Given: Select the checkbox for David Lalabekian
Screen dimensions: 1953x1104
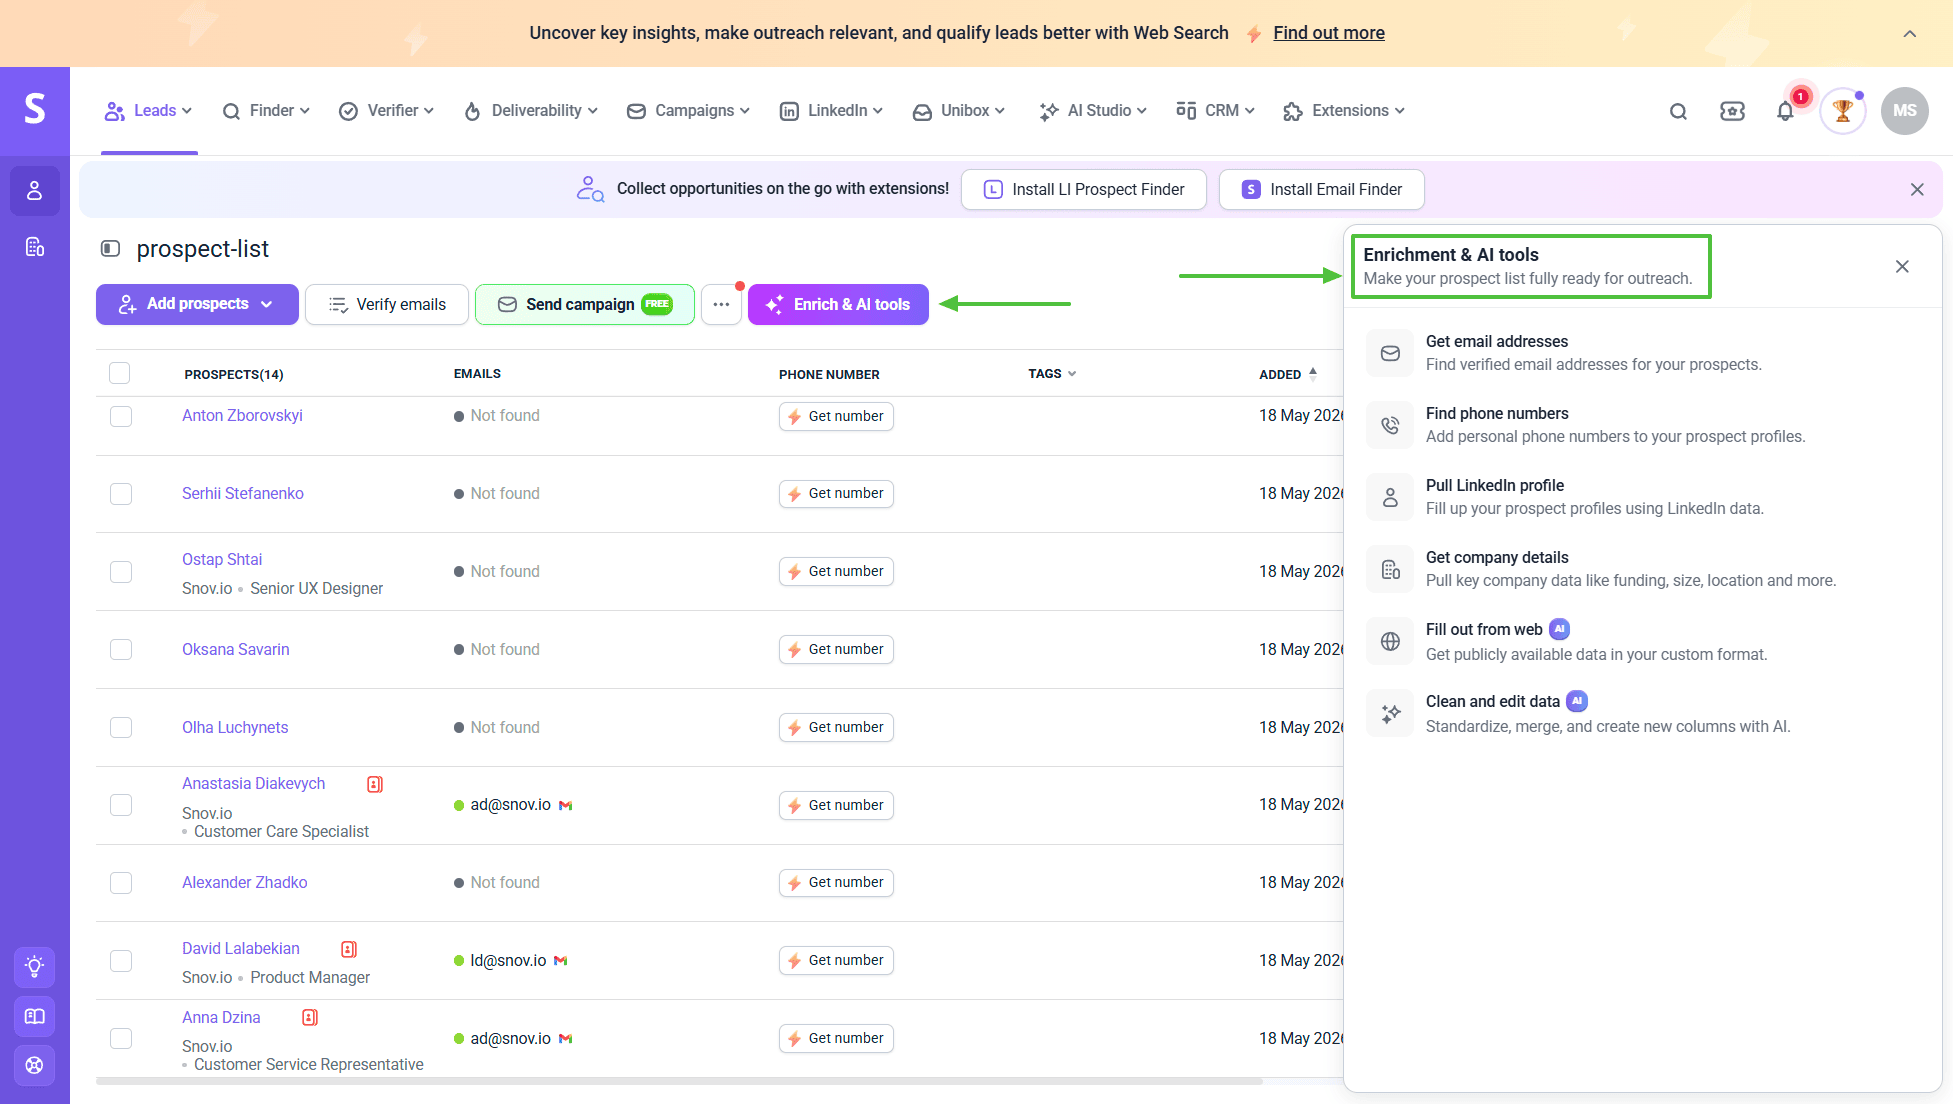Looking at the screenshot, I should pos(121,961).
